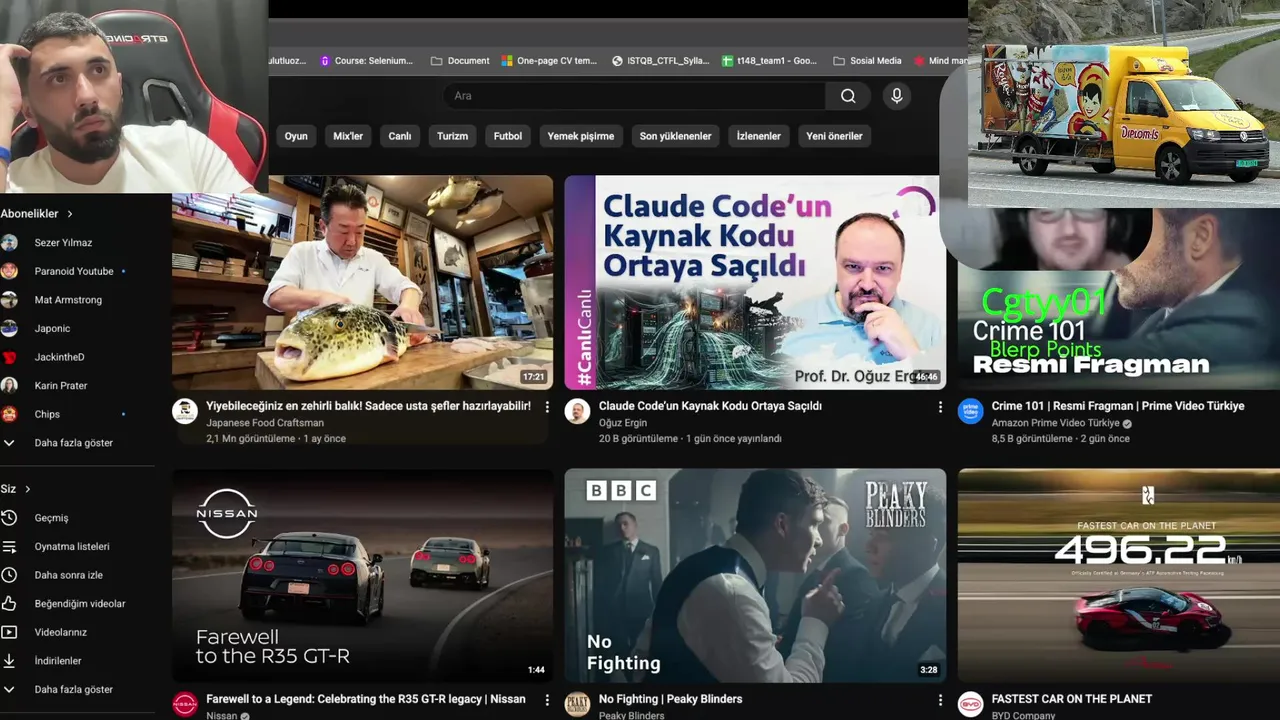The height and width of the screenshot is (720, 1280).
Task: Open title 'Claude Code'un Kaynak Kodu Ortaya Saçıldı'
Action: tap(710, 406)
